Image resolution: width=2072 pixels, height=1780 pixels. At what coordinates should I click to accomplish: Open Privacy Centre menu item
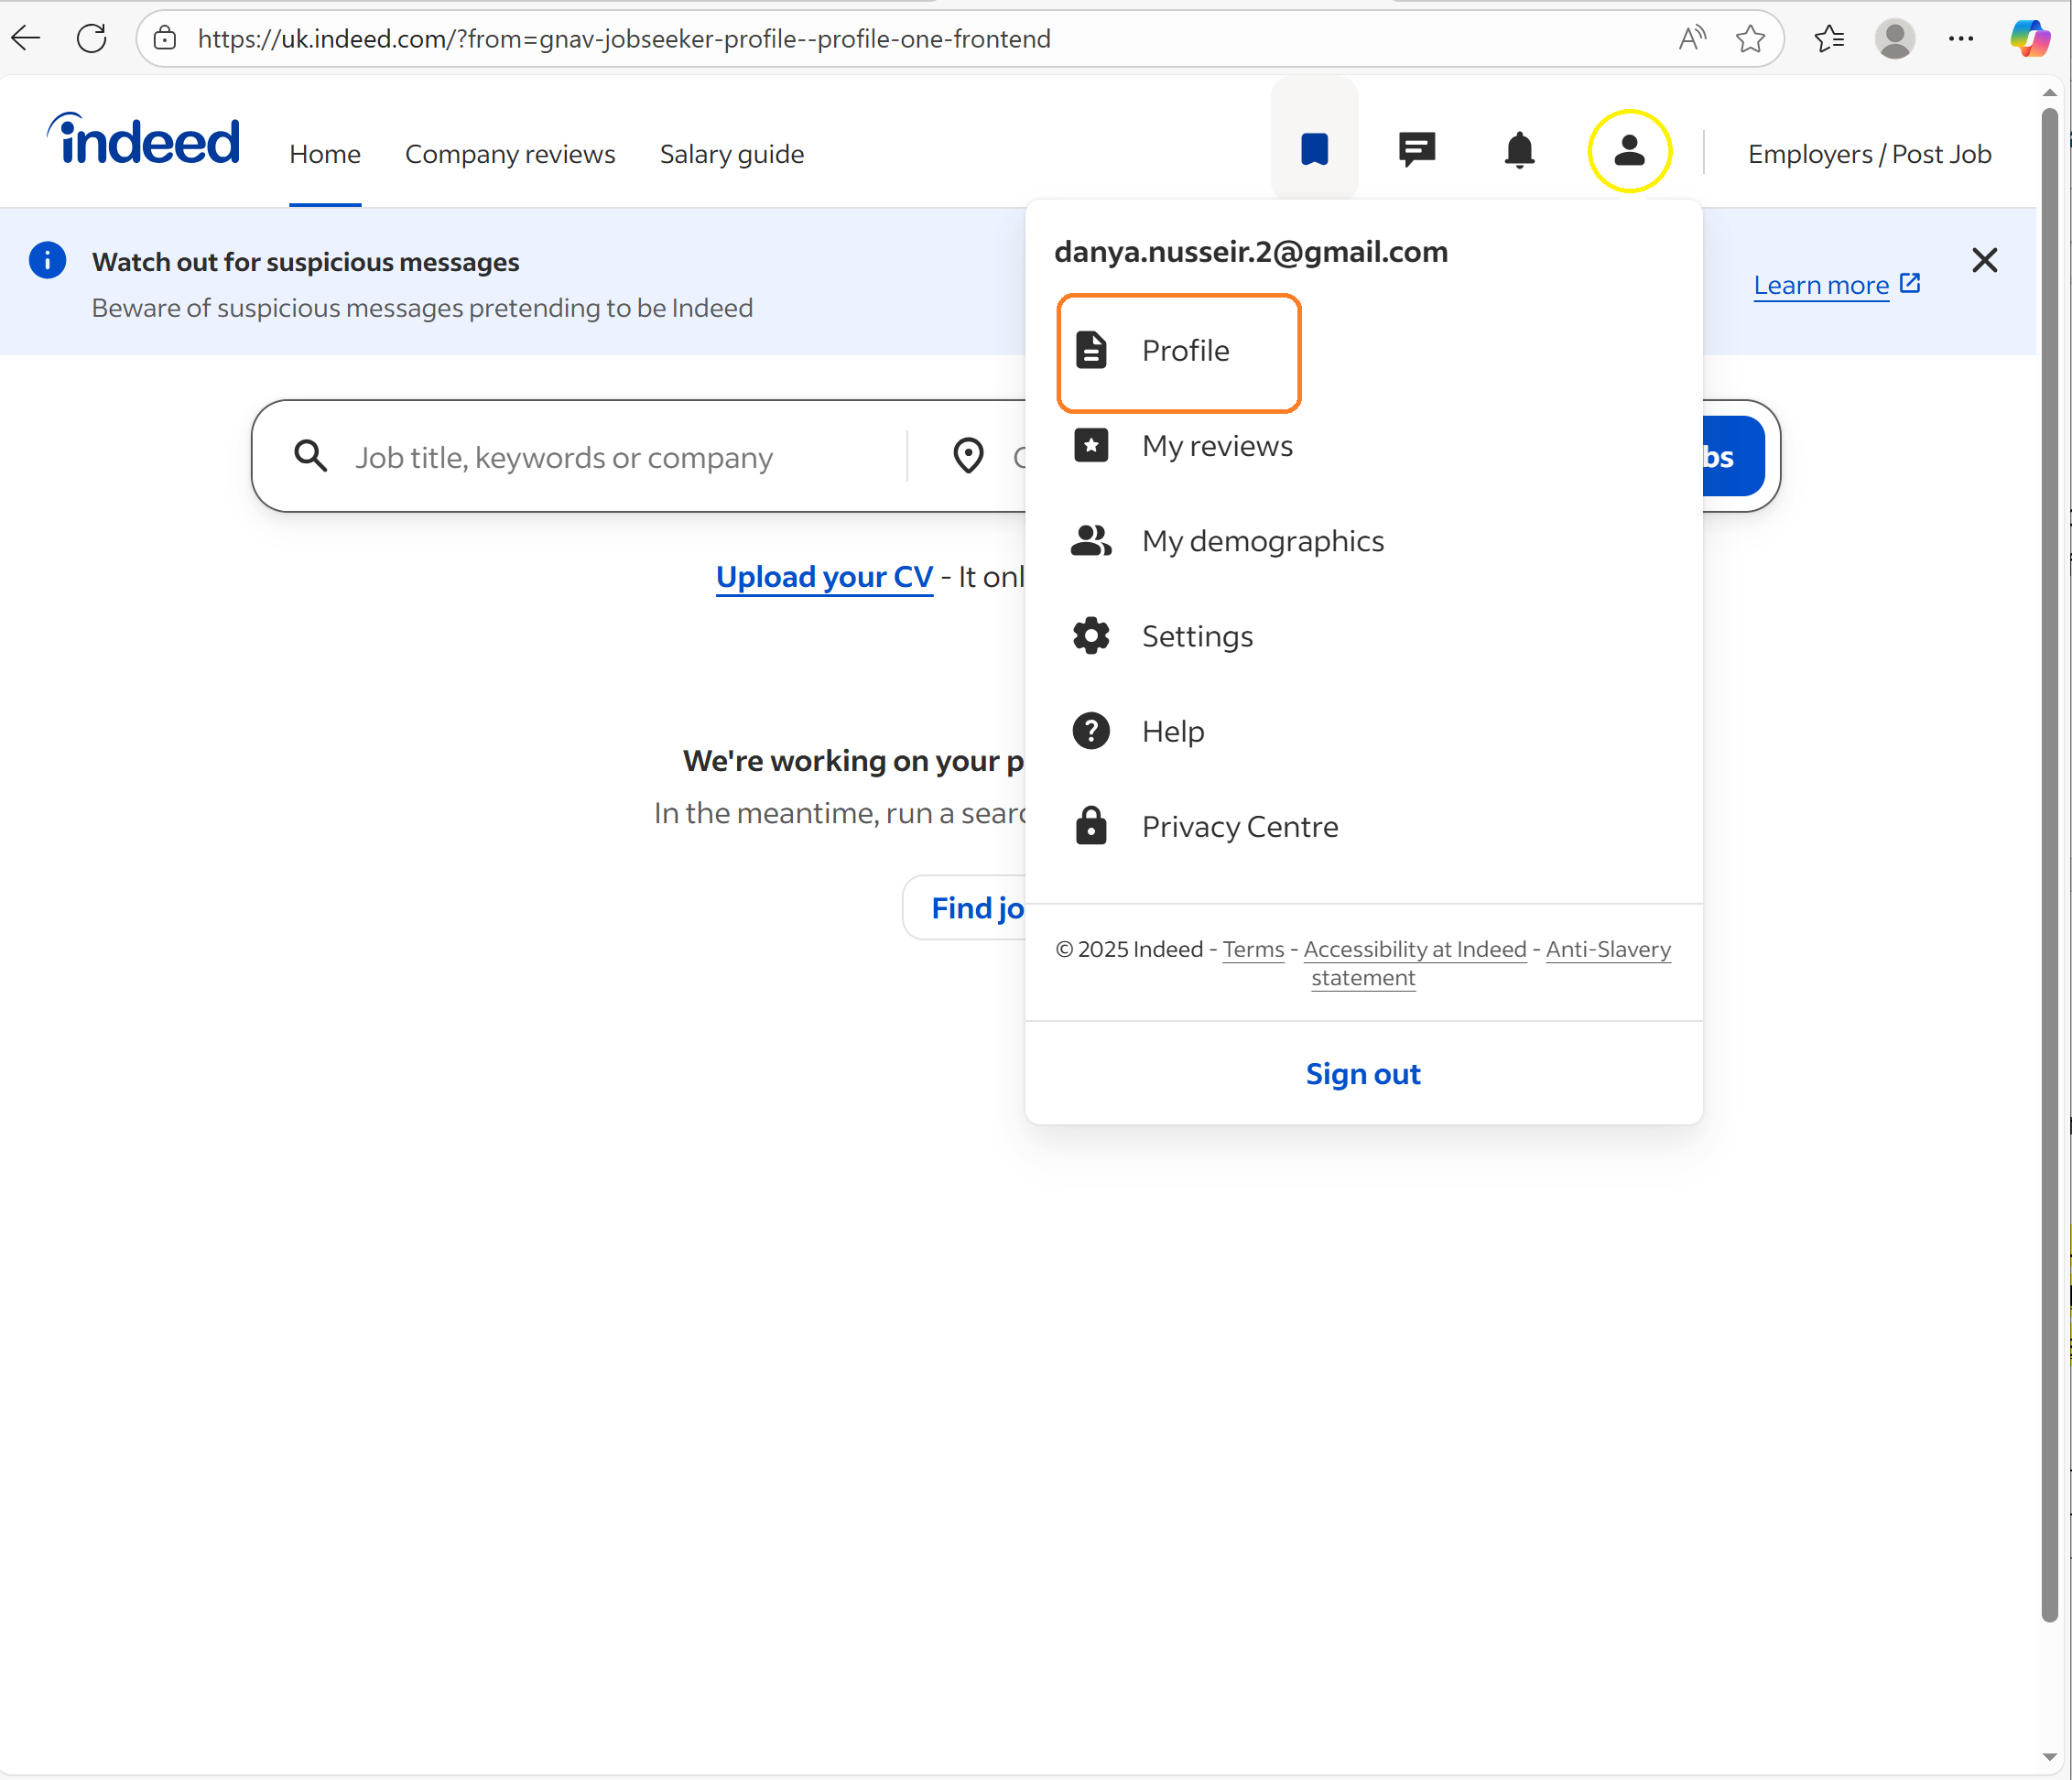(x=1363, y=827)
